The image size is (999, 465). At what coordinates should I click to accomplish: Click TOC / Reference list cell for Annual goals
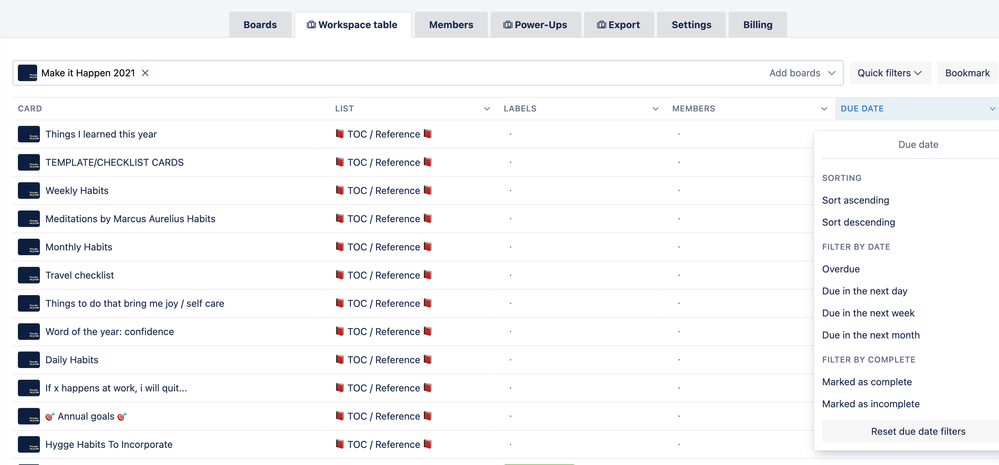point(384,416)
